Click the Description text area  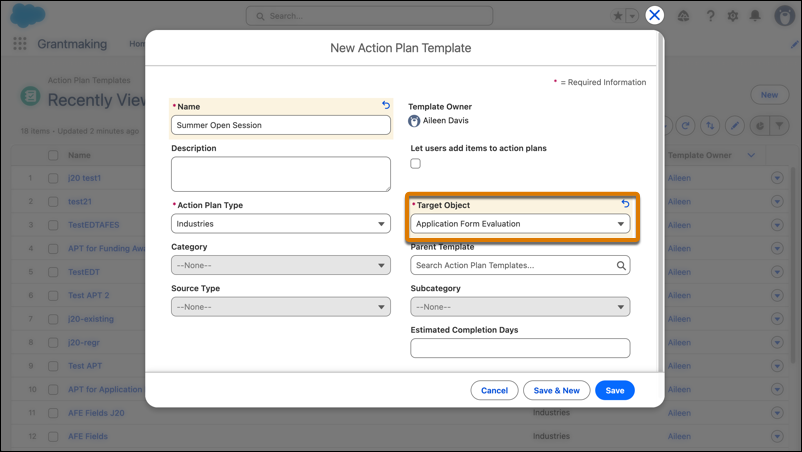pyautogui.click(x=281, y=174)
